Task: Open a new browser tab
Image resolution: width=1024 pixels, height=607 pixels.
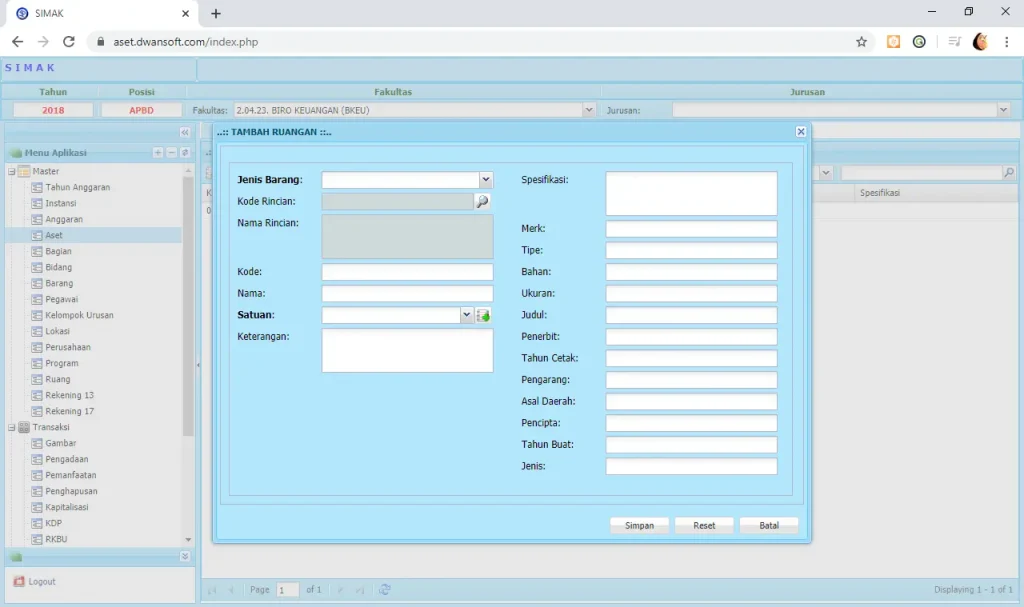Action: (216, 13)
